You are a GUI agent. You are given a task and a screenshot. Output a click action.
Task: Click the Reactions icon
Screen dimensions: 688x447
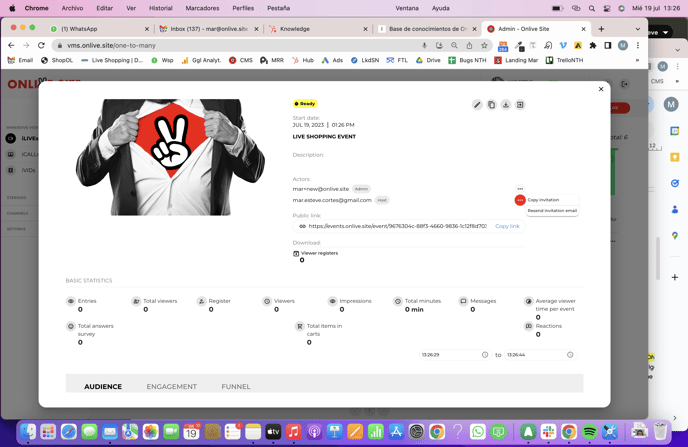[x=529, y=326]
